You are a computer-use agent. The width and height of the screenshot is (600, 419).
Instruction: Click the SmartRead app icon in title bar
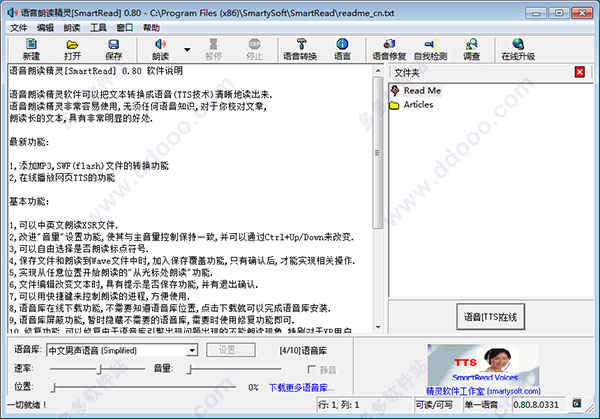coord(12,13)
